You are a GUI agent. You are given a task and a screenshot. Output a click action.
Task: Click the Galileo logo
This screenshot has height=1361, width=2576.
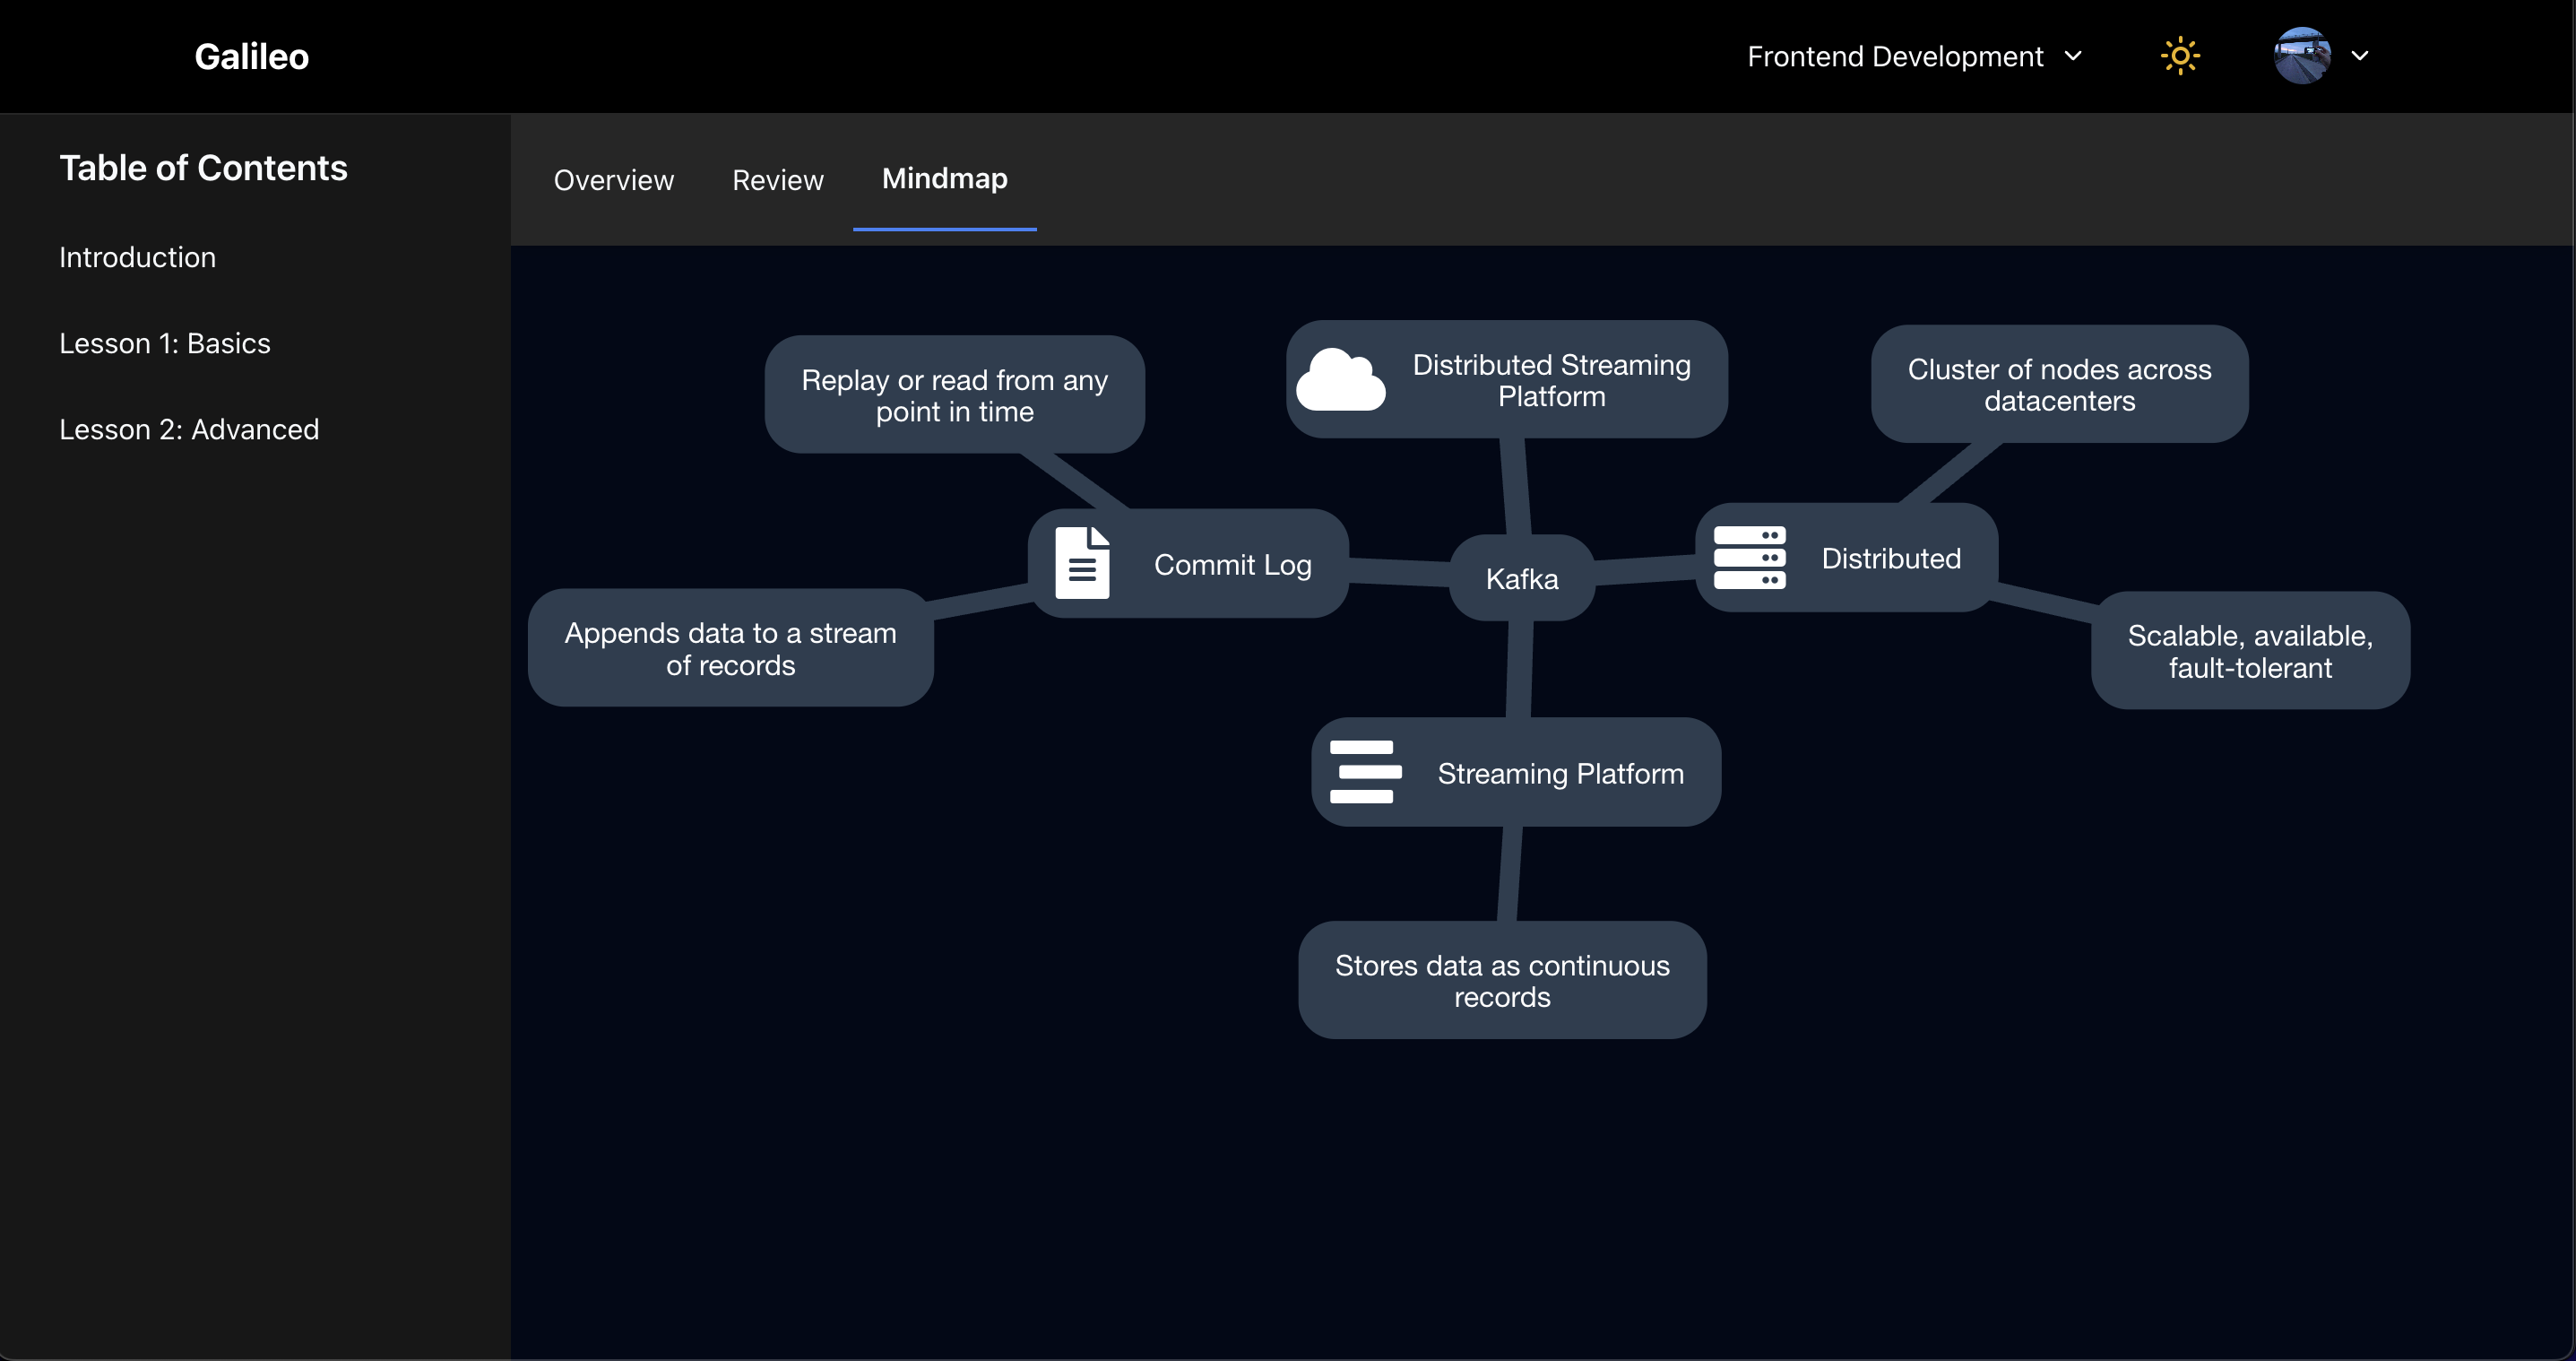point(251,57)
